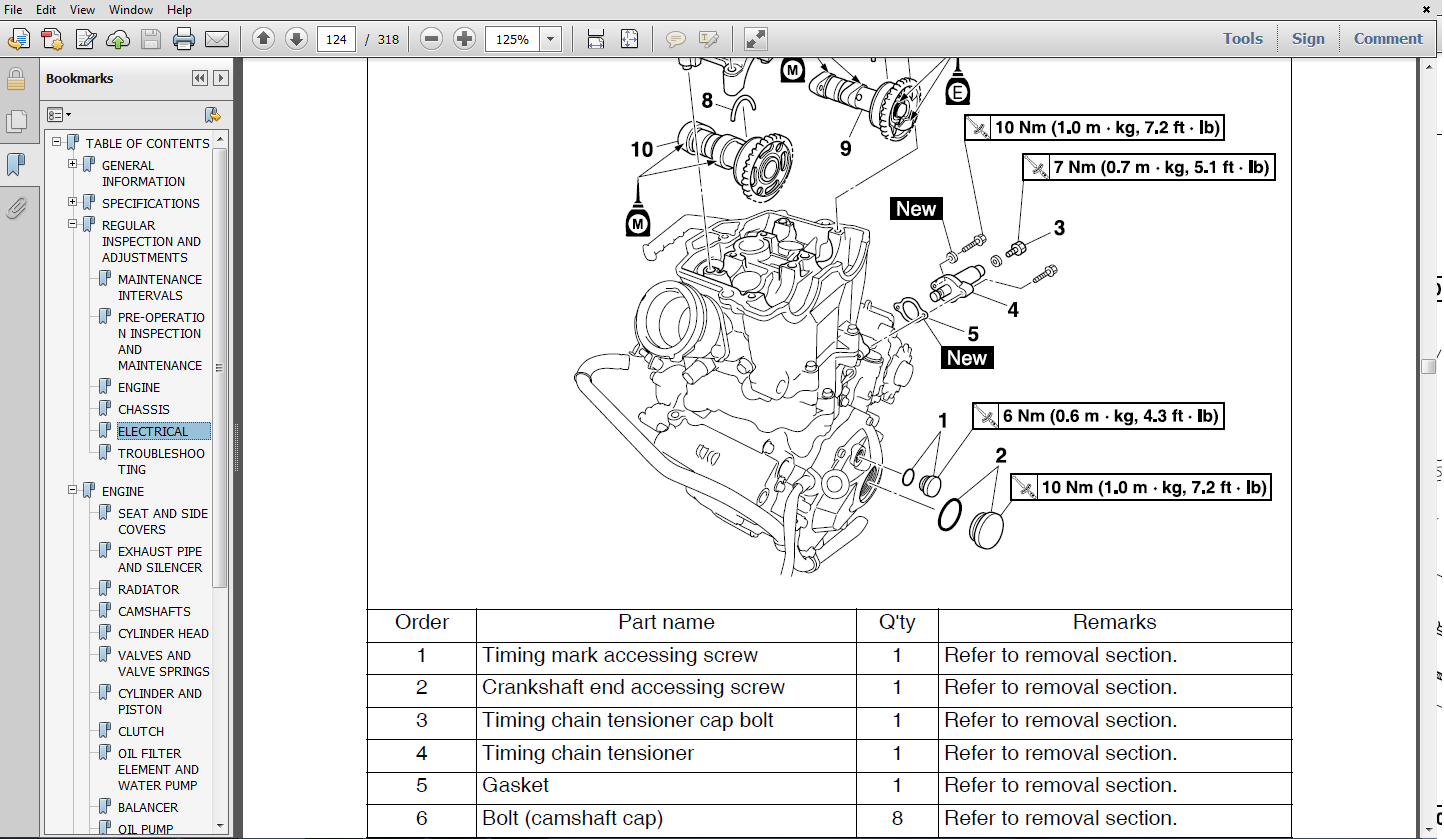
Task: Click the fit width scrolling icon
Action: 596,39
